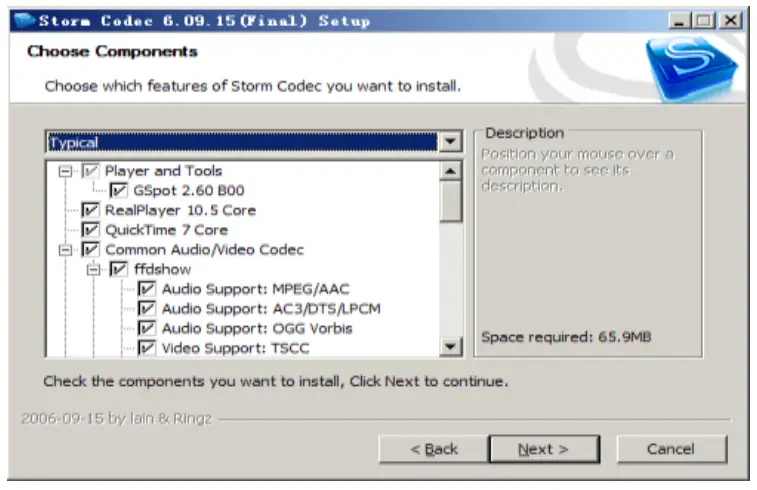The width and height of the screenshot is (757, 490).
Task: Go to previous step with Back button
Action: 434,449
